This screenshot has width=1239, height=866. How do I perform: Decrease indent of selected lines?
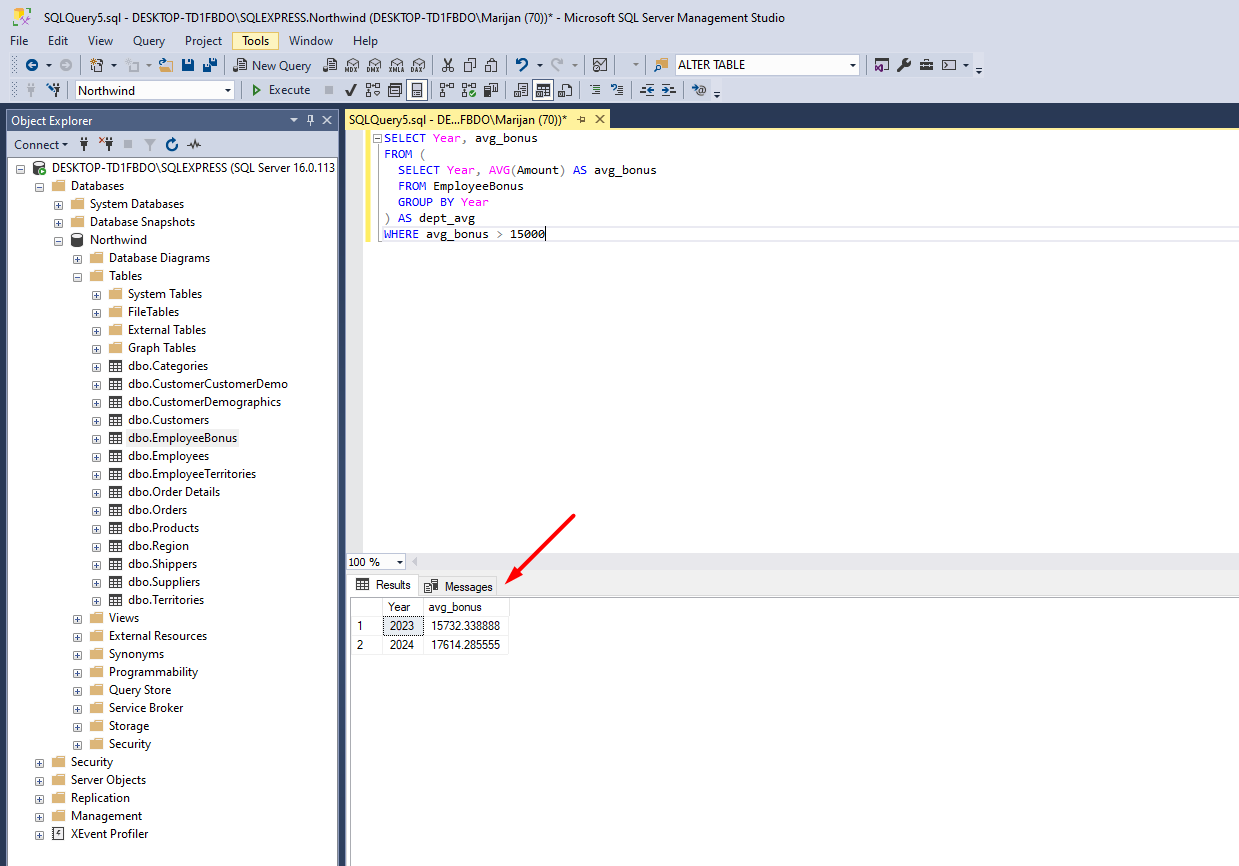[646, 90]
